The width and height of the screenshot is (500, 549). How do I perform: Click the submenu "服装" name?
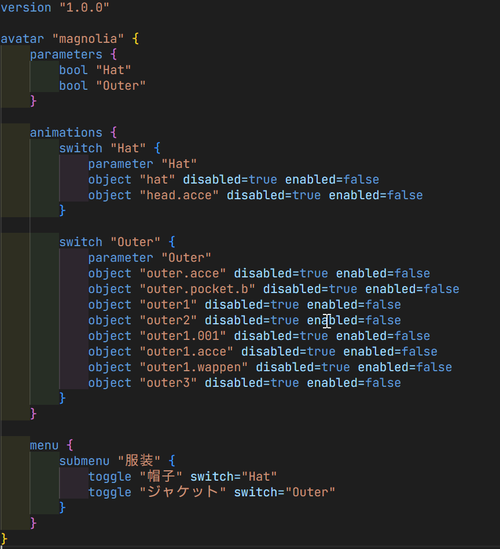[139, 461]
